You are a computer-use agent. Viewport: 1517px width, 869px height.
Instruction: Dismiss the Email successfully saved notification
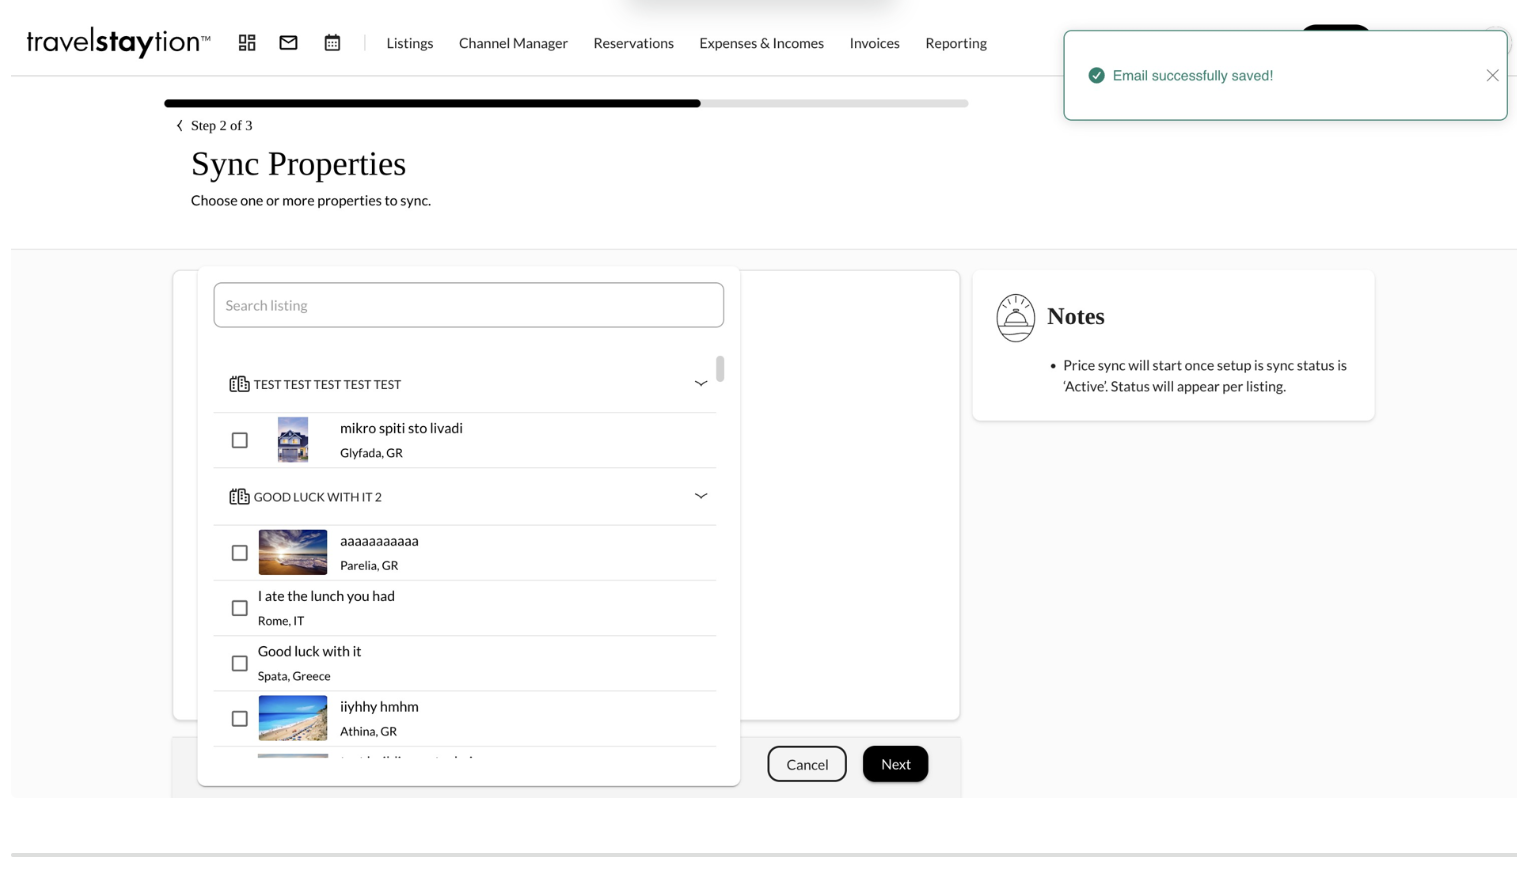(x=1491, y=76)
